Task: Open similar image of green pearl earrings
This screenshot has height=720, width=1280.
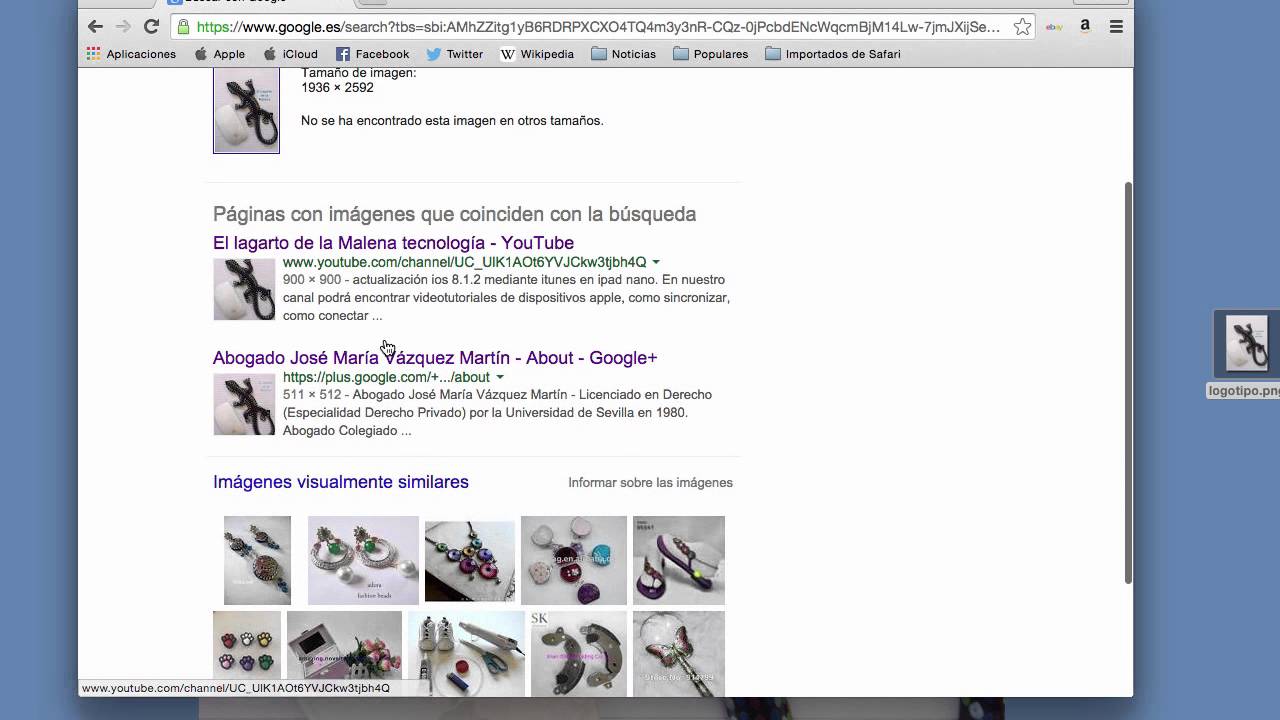Action: click(363, 560)
